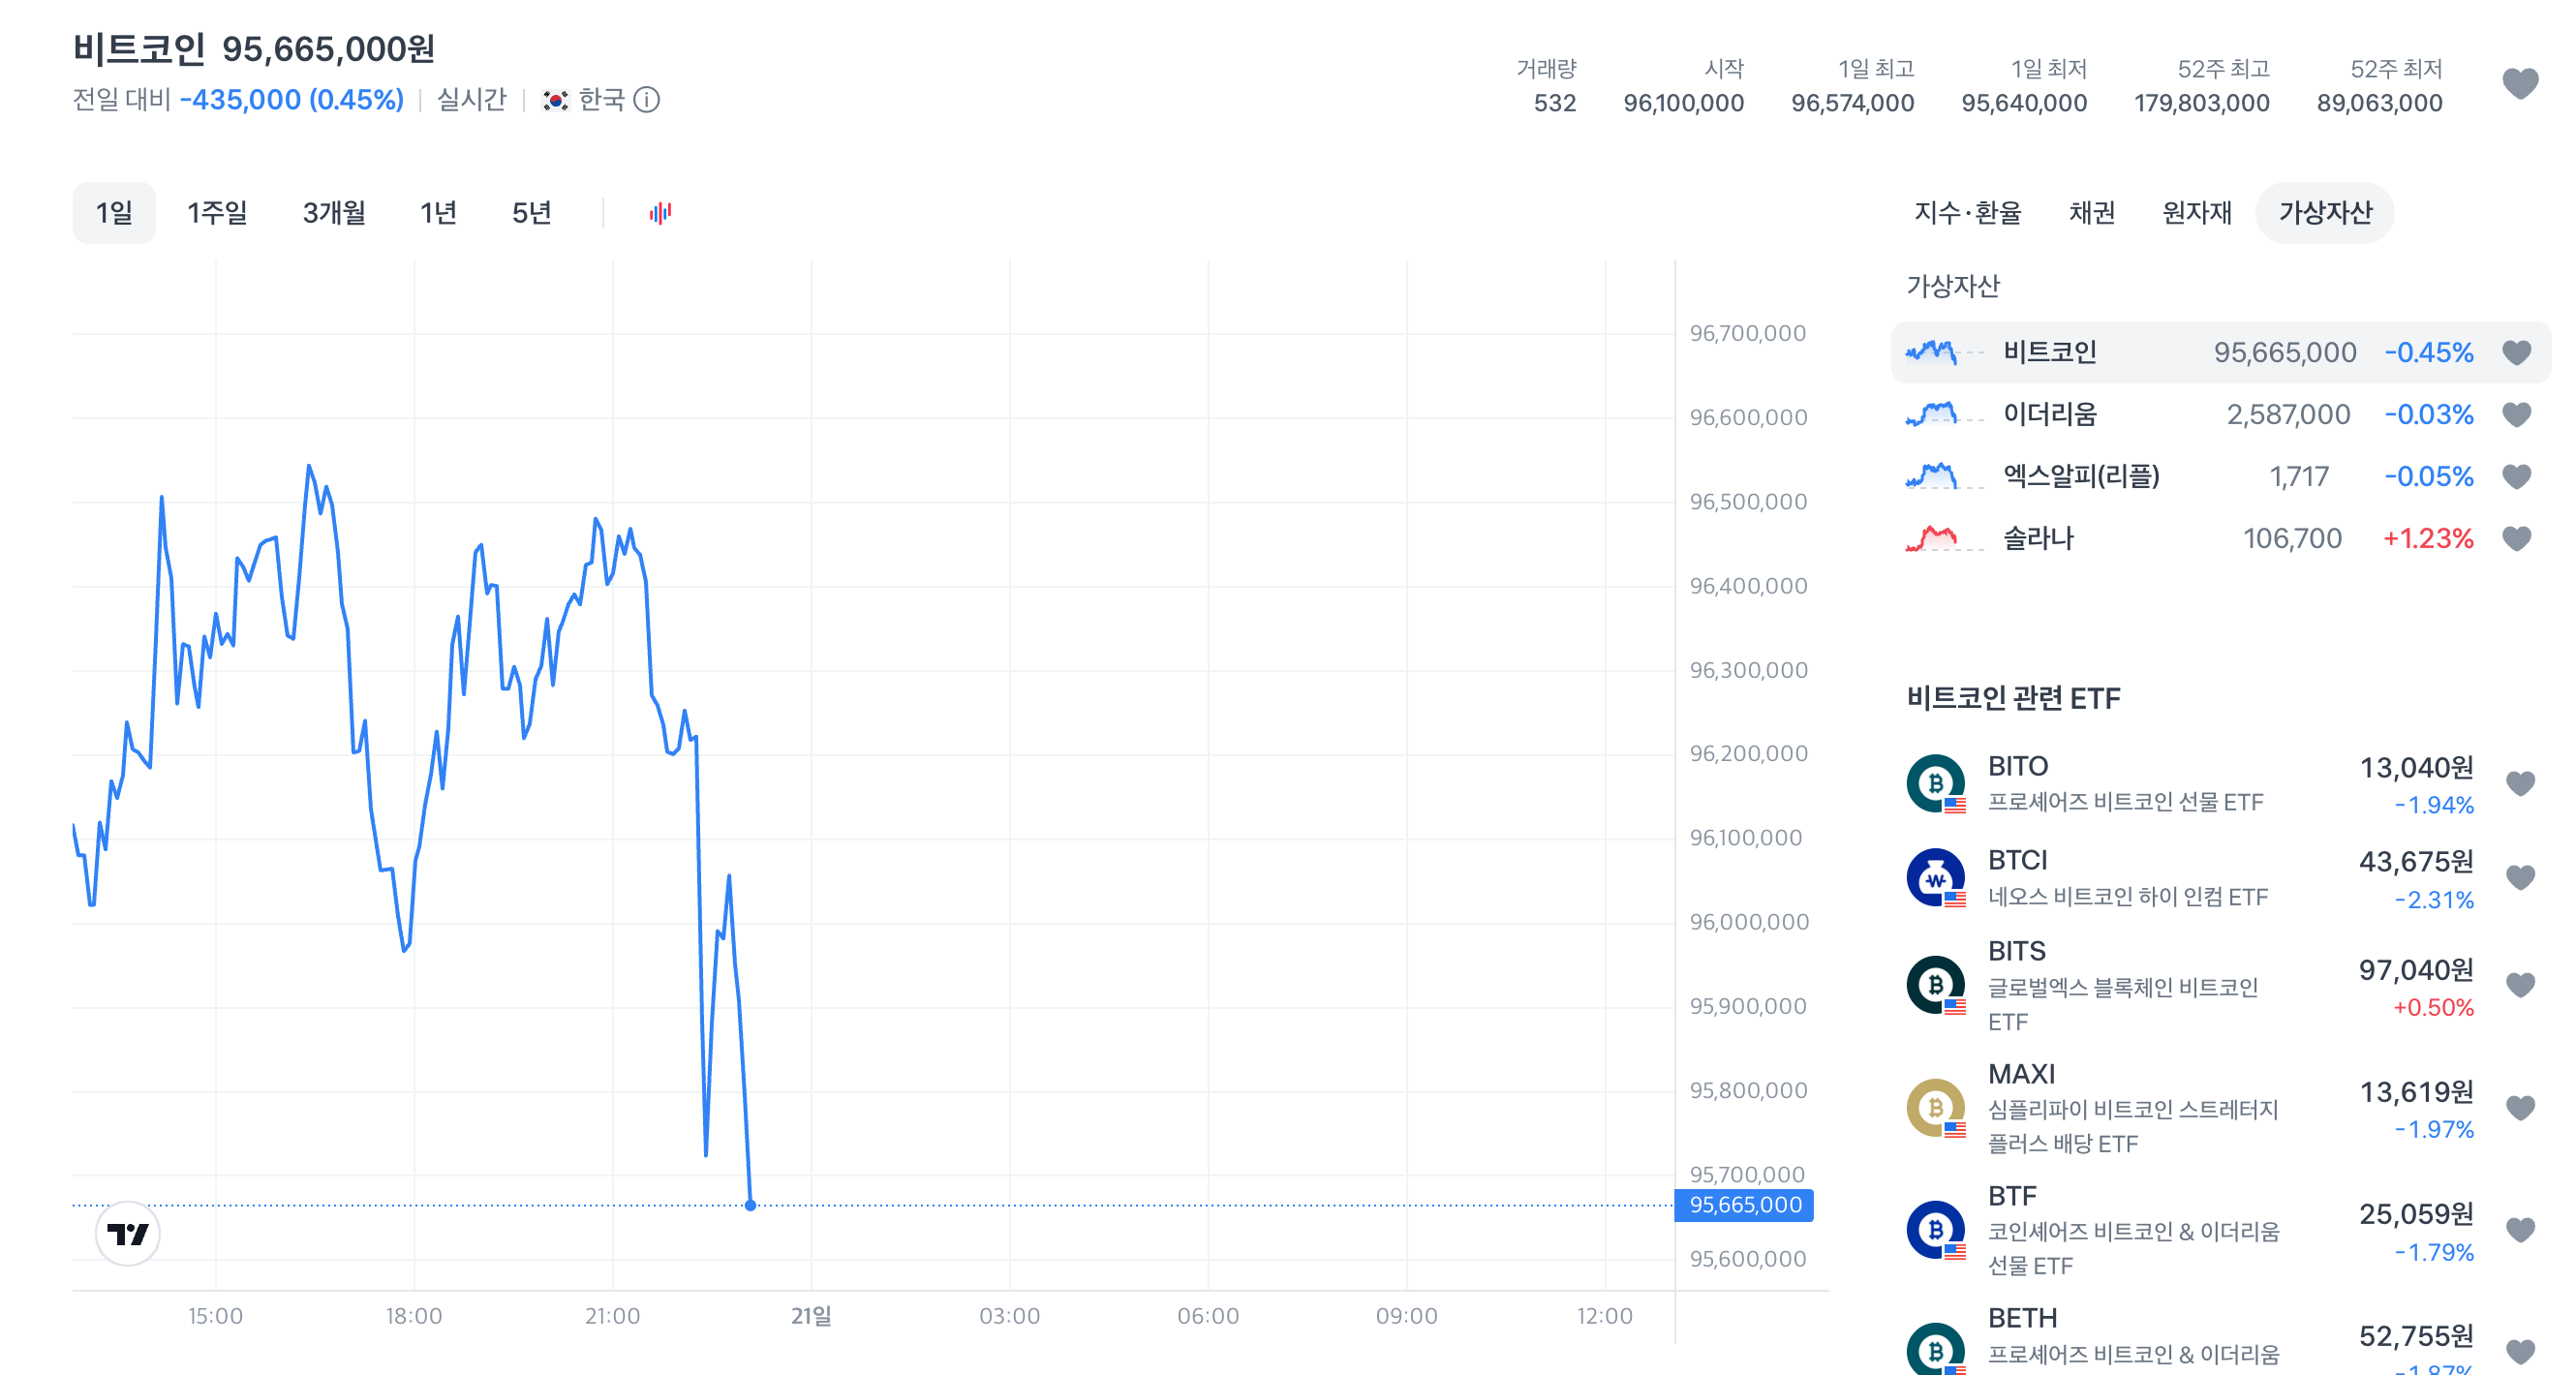Select the 5년 chart period

pyautogui.click(x=531, y=213)
